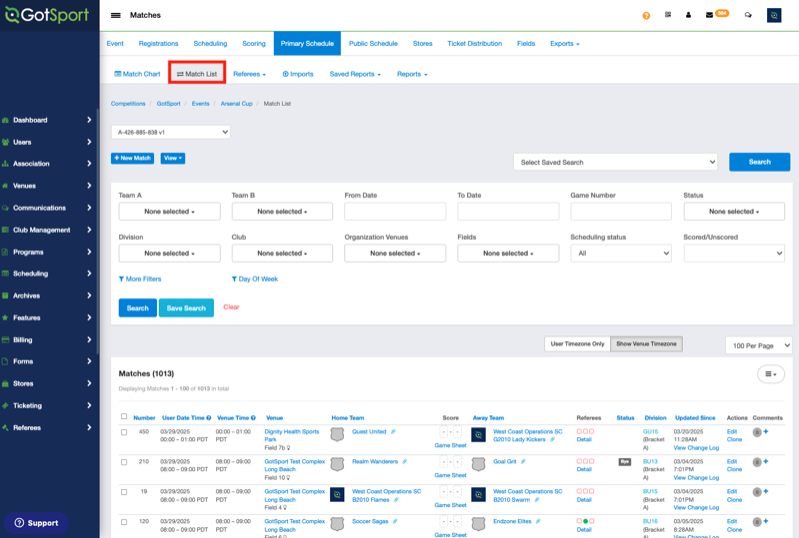Screen dimensions: 799x538
Task: Click View Change Log for match 450
Action: click(696, 448)
